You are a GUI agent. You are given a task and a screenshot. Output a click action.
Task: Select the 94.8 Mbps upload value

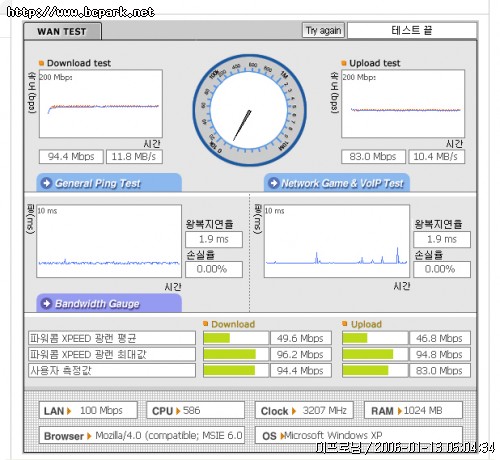440,354
